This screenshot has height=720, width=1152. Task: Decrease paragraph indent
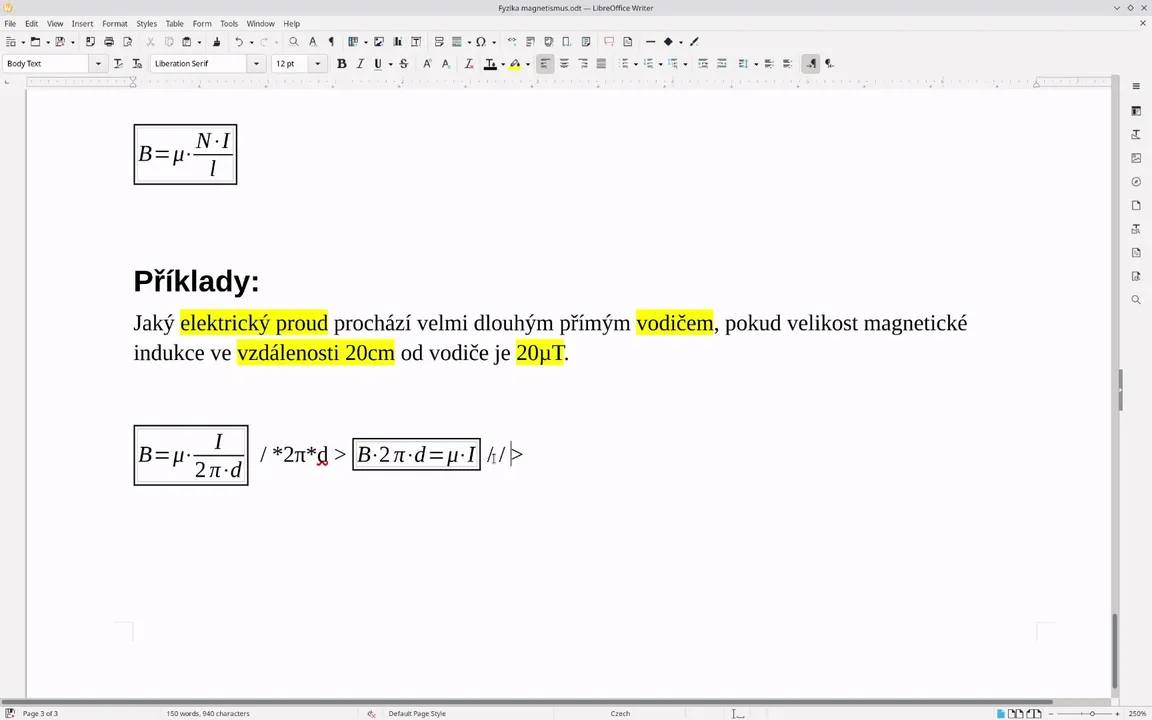tap(721, 64)
